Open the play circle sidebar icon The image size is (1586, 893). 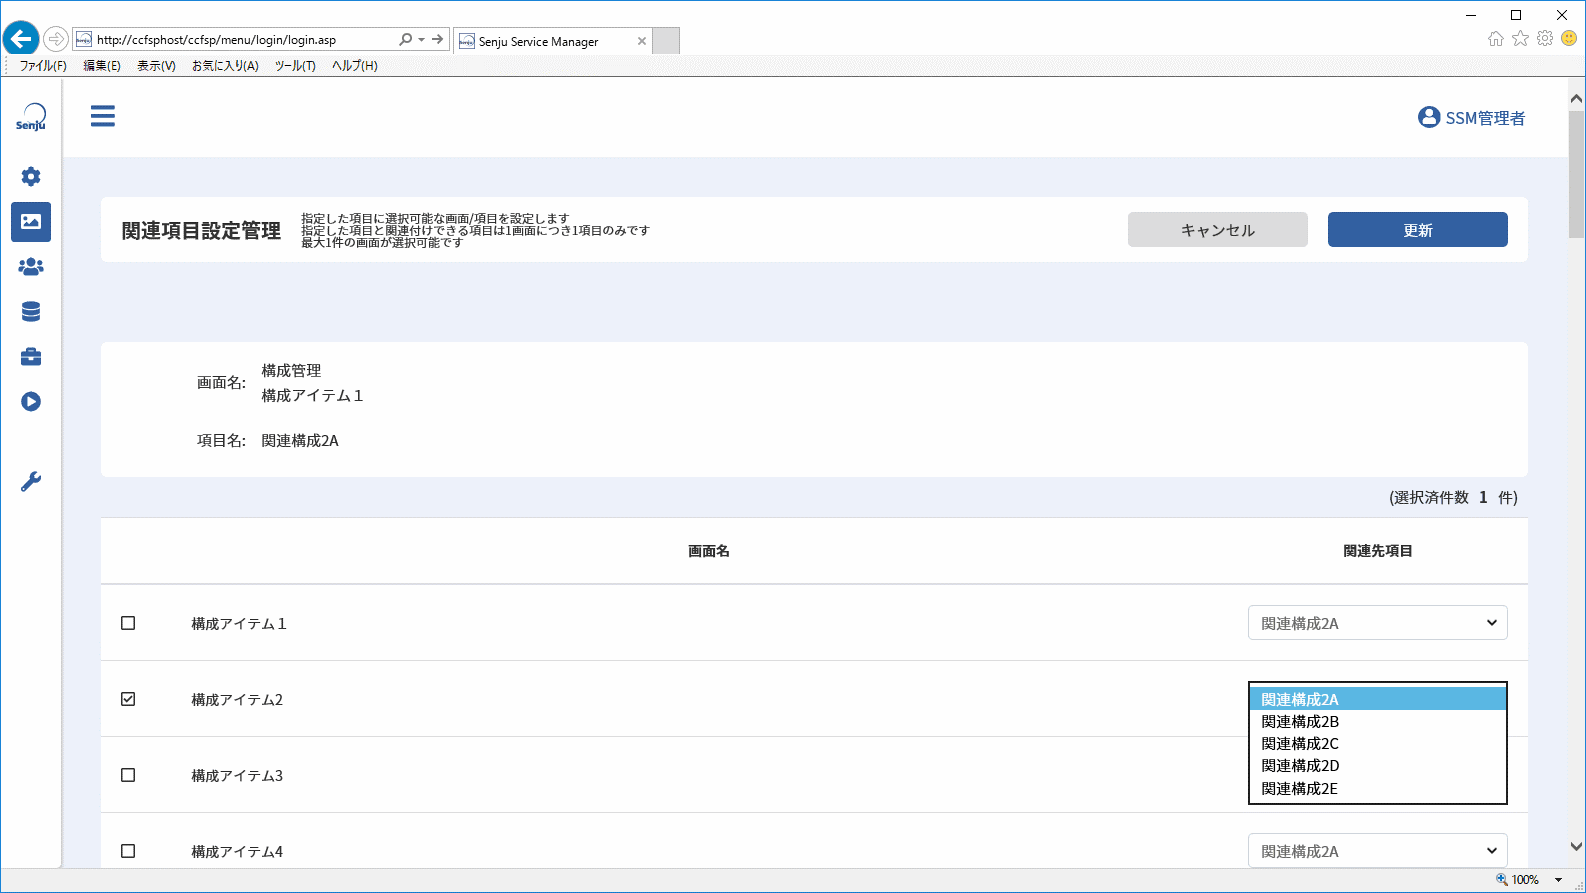point(31,402)
